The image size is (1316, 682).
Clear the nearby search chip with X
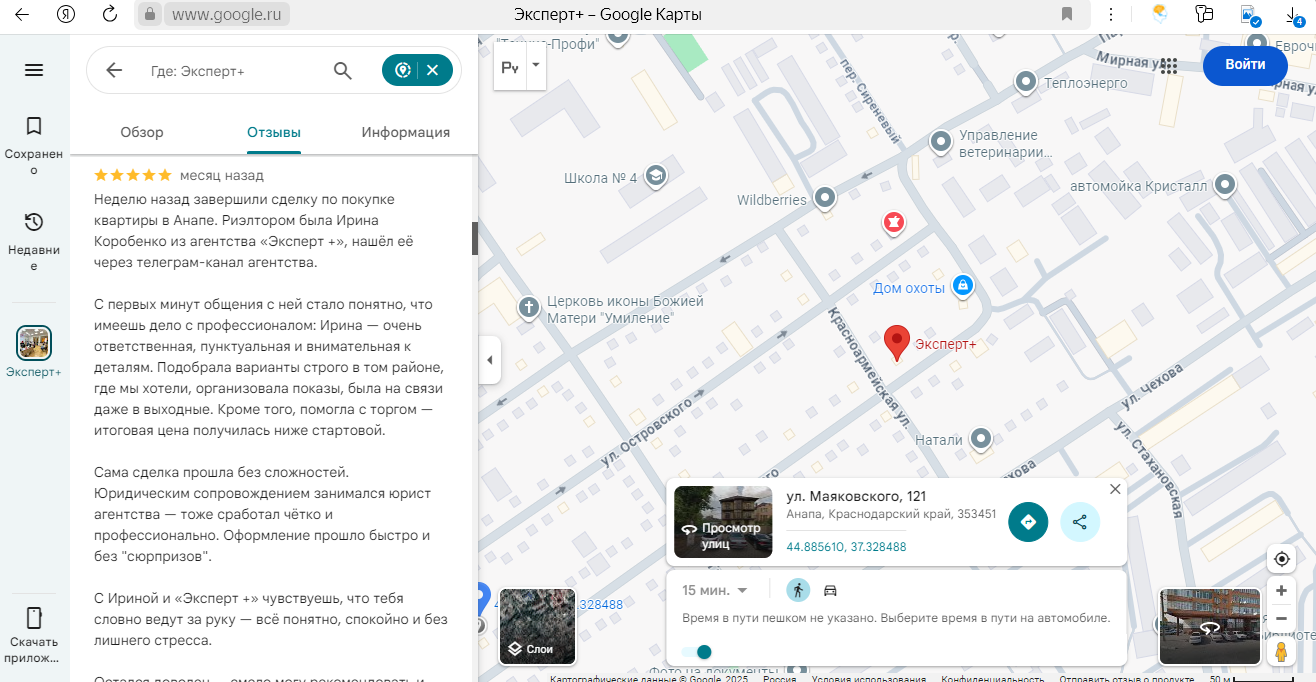(433, 70)
